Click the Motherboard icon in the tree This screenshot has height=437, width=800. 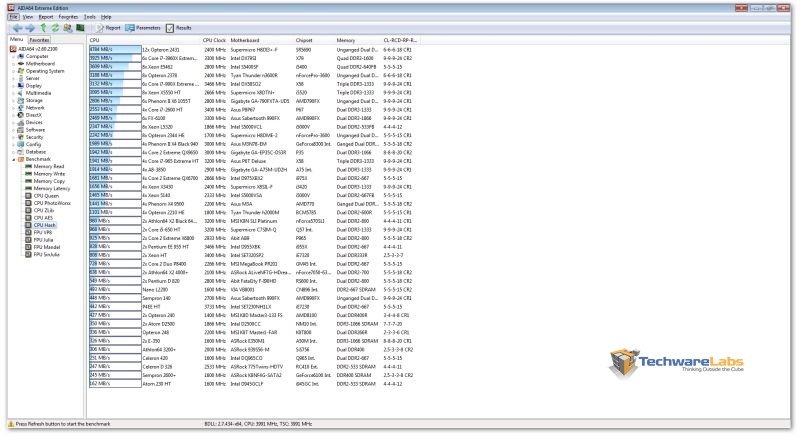click(21, 64)
